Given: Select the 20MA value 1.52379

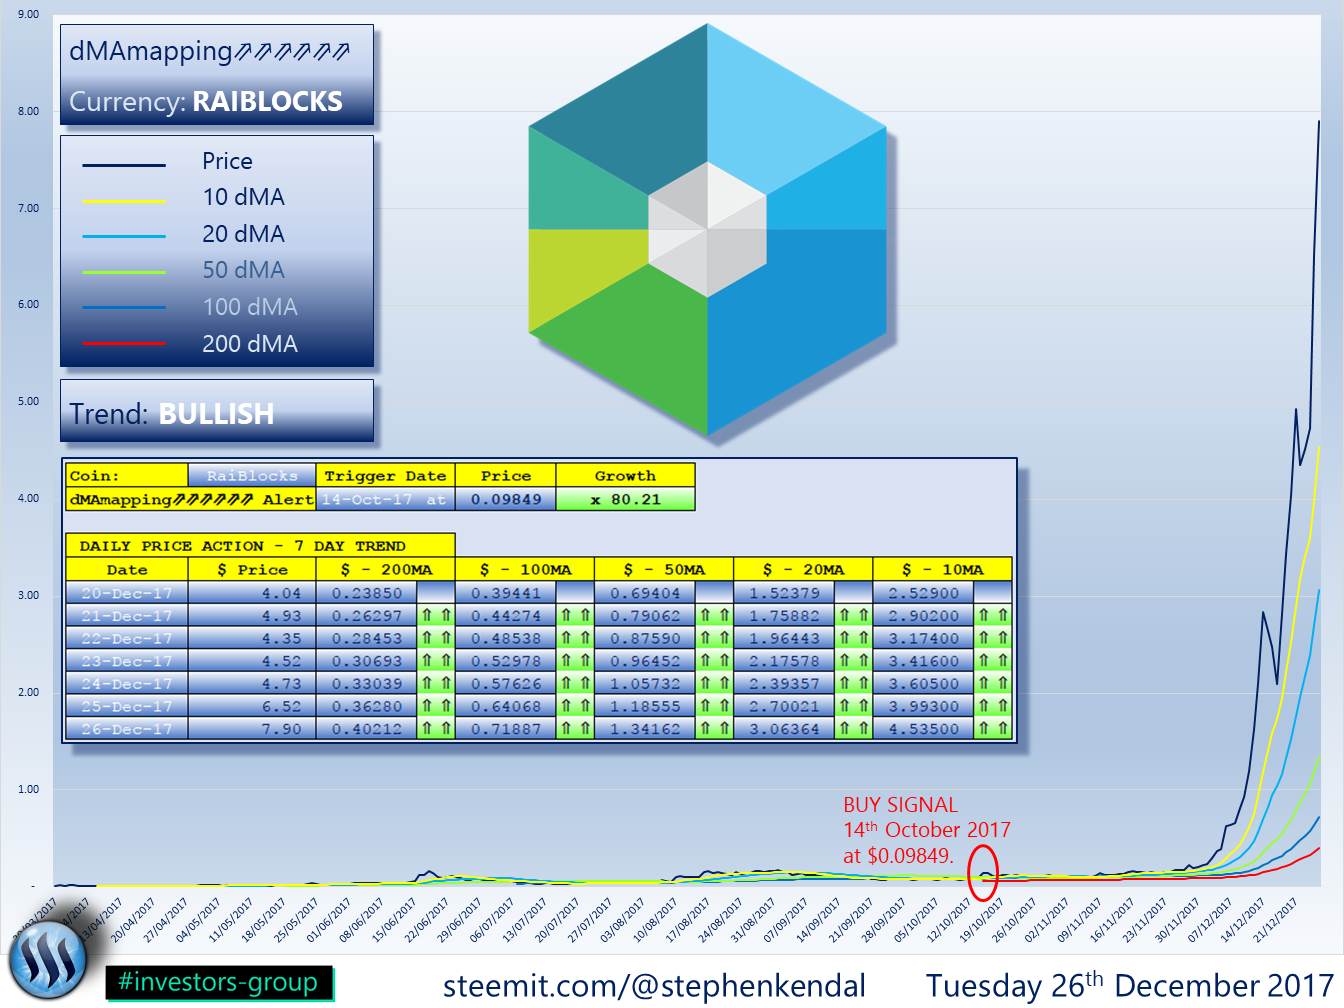Looking at the screenshot, I should click(x=784, y=593).
